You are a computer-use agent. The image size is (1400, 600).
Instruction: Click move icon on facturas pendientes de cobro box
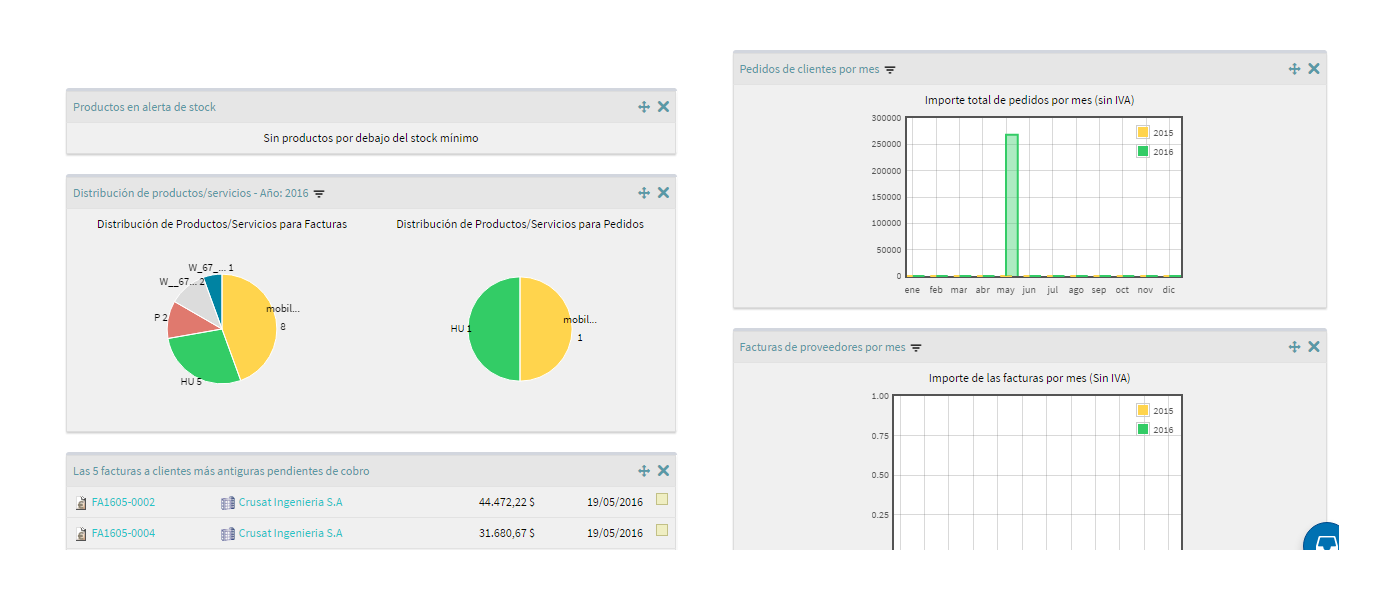tap(644, 471)
